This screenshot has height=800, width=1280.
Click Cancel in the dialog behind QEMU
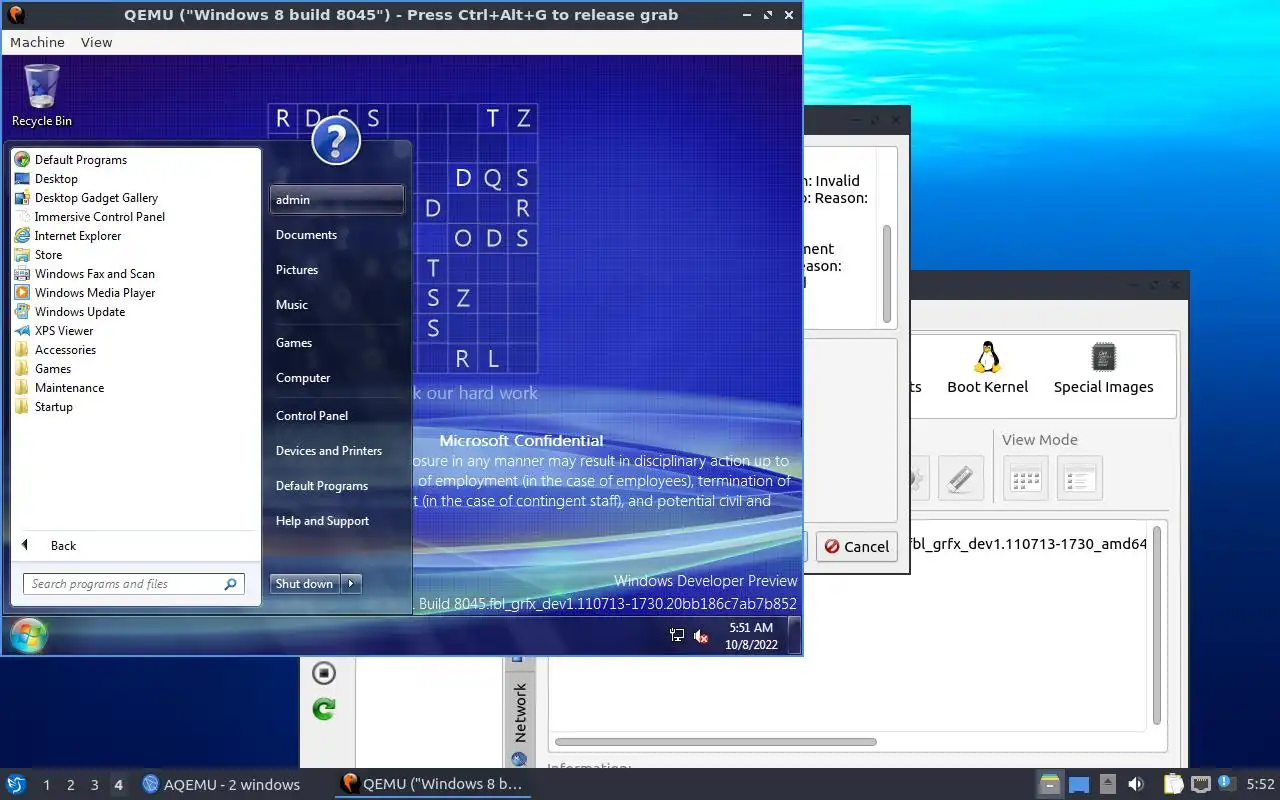pos(856,546)
